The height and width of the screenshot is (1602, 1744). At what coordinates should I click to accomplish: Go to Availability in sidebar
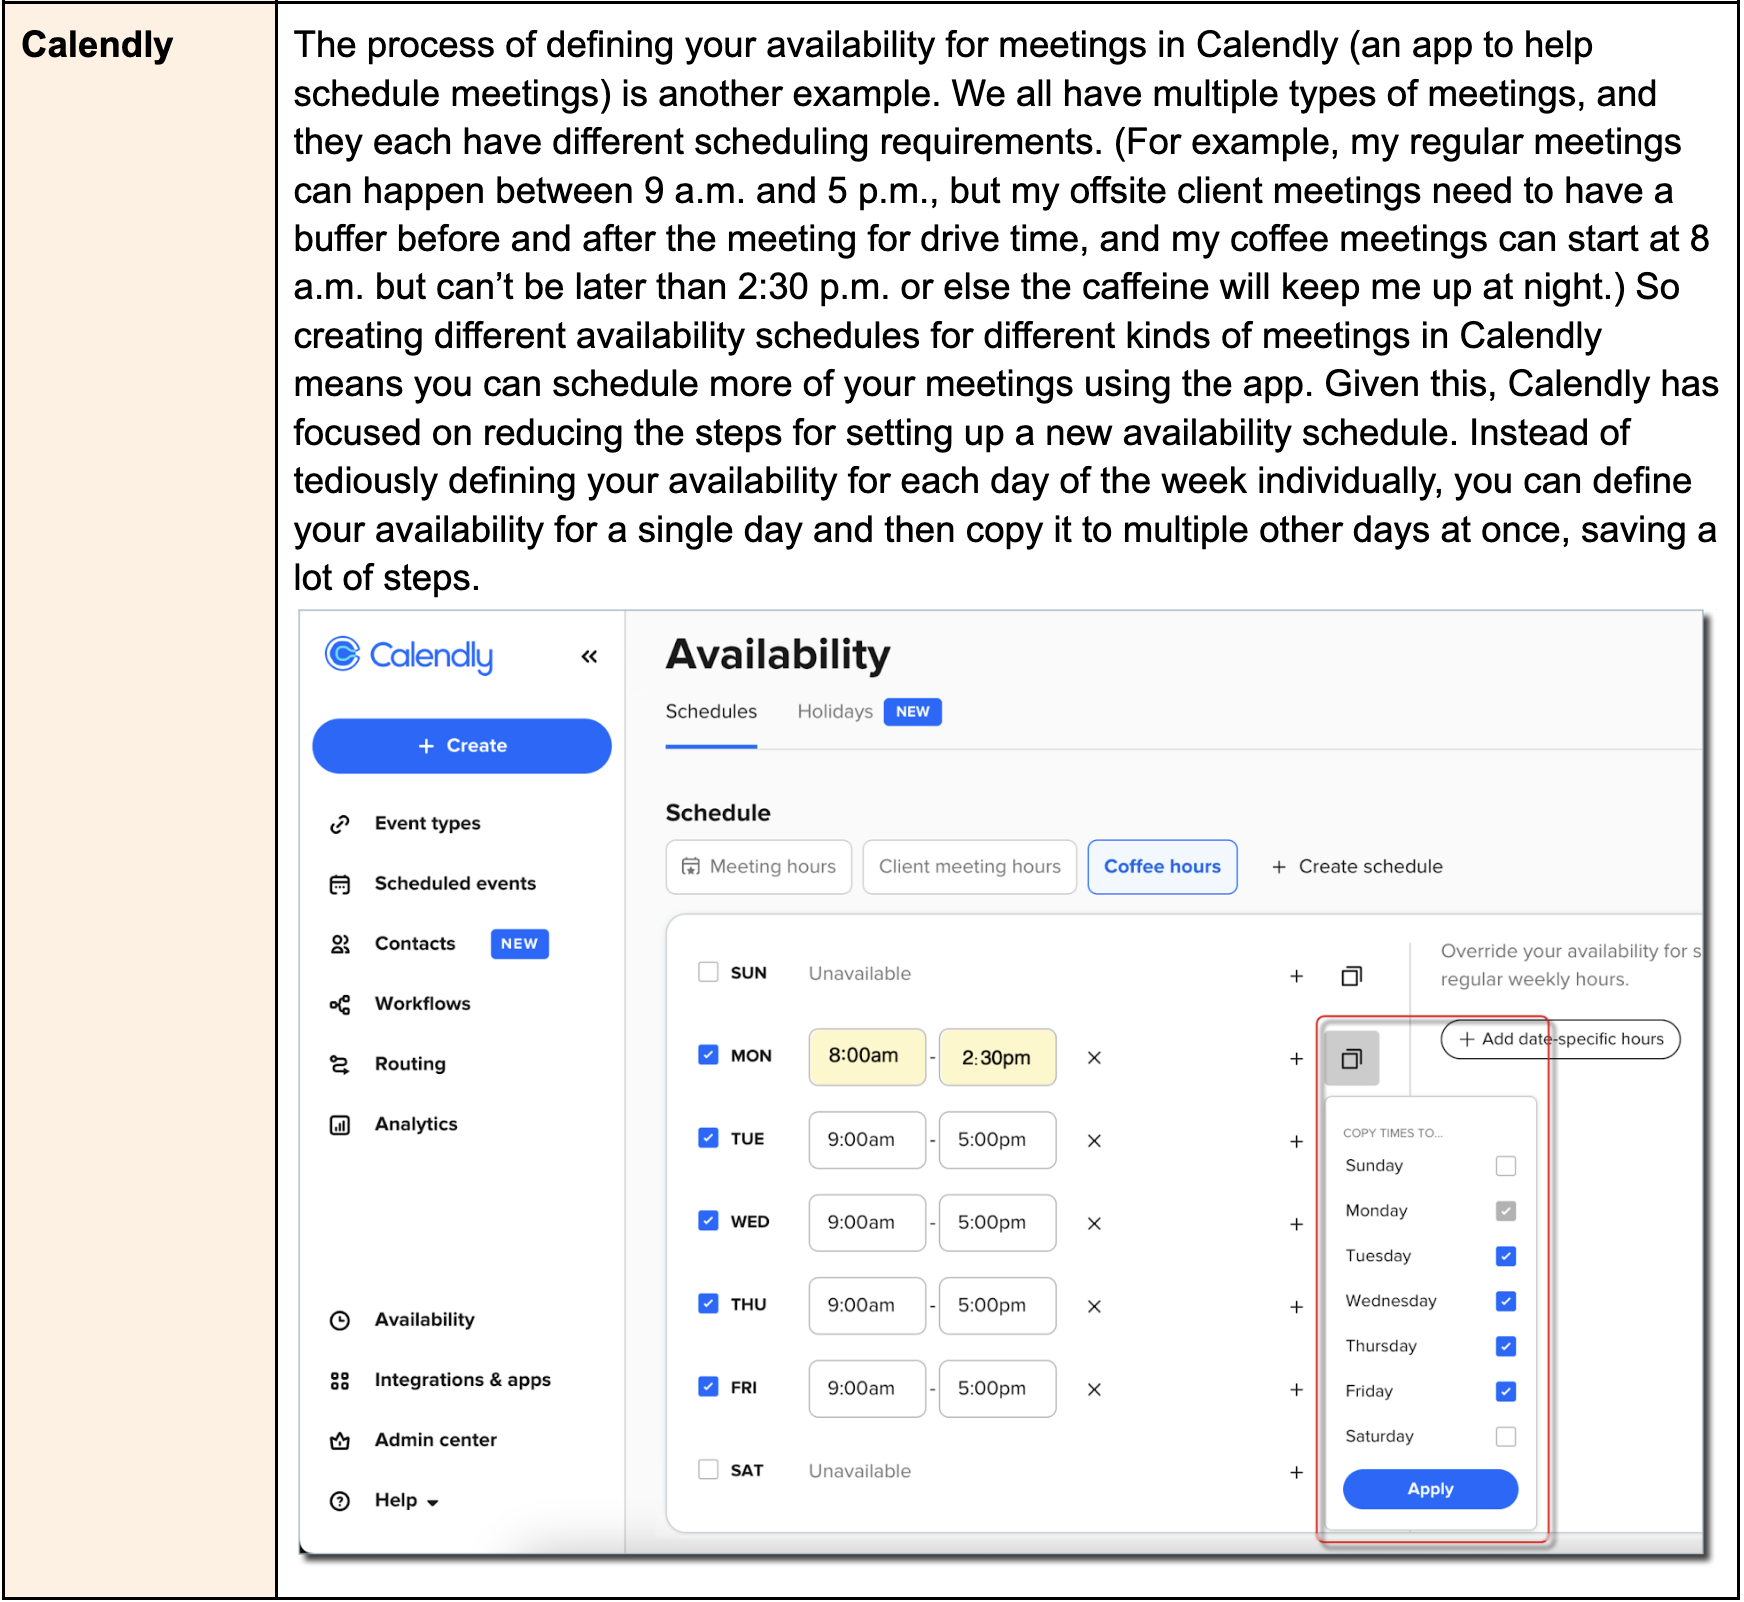coord(425,1319)
